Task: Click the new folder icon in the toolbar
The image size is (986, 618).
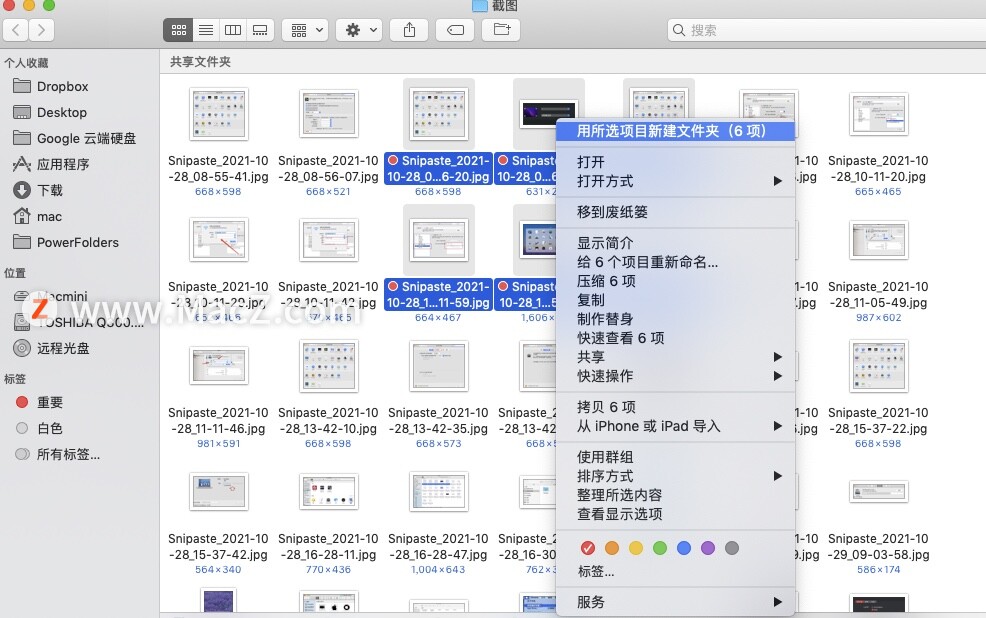Action: (x=501, y=30)
